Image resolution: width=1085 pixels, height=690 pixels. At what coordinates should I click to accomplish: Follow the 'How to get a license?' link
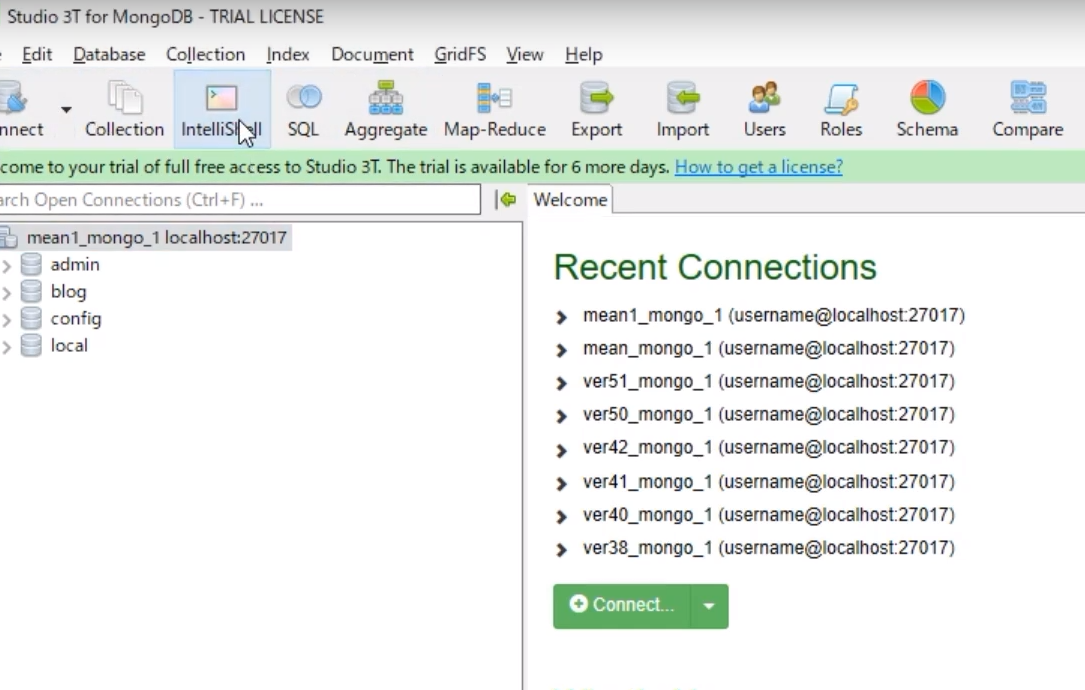758,167
